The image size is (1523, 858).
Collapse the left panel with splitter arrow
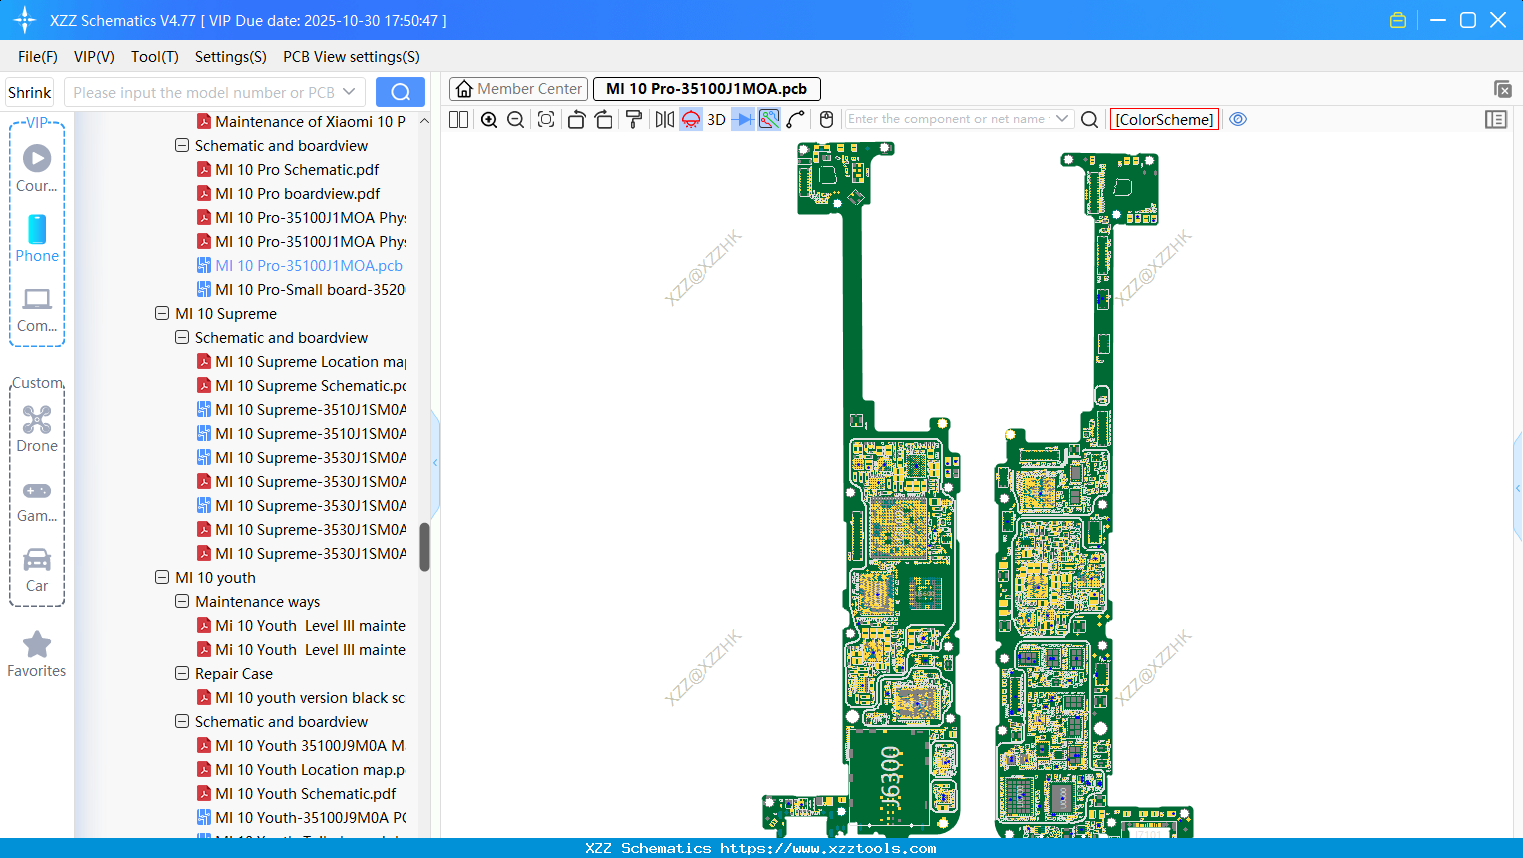[435, 463]
